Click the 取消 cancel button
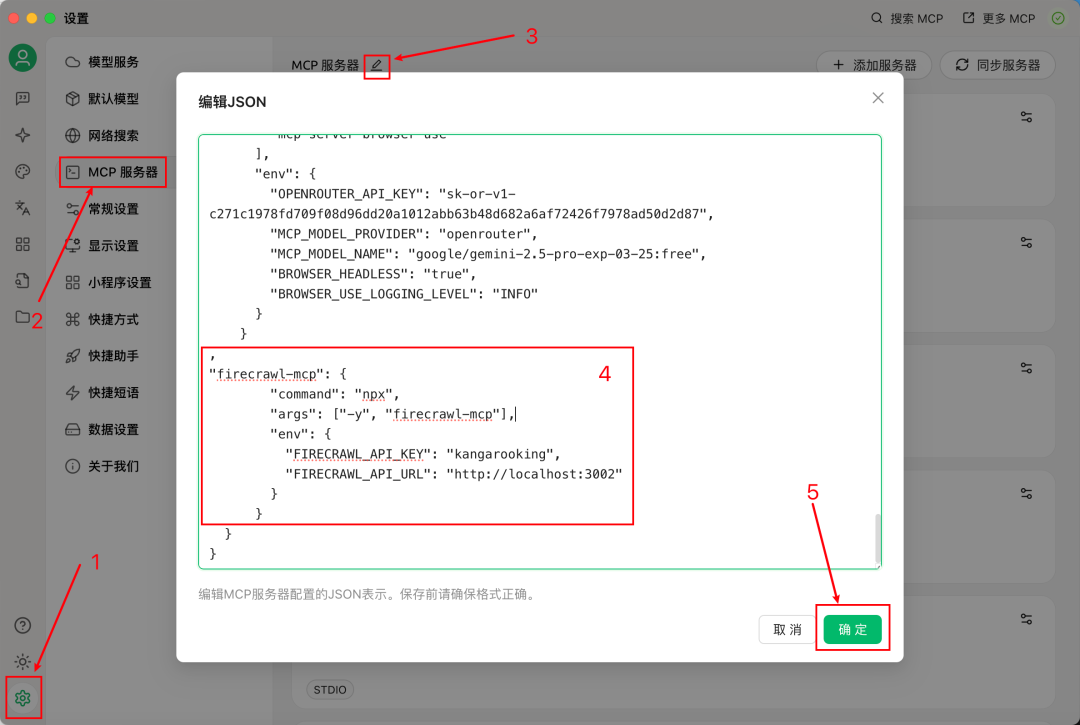The image size is (1080, 725). [787, 629]
